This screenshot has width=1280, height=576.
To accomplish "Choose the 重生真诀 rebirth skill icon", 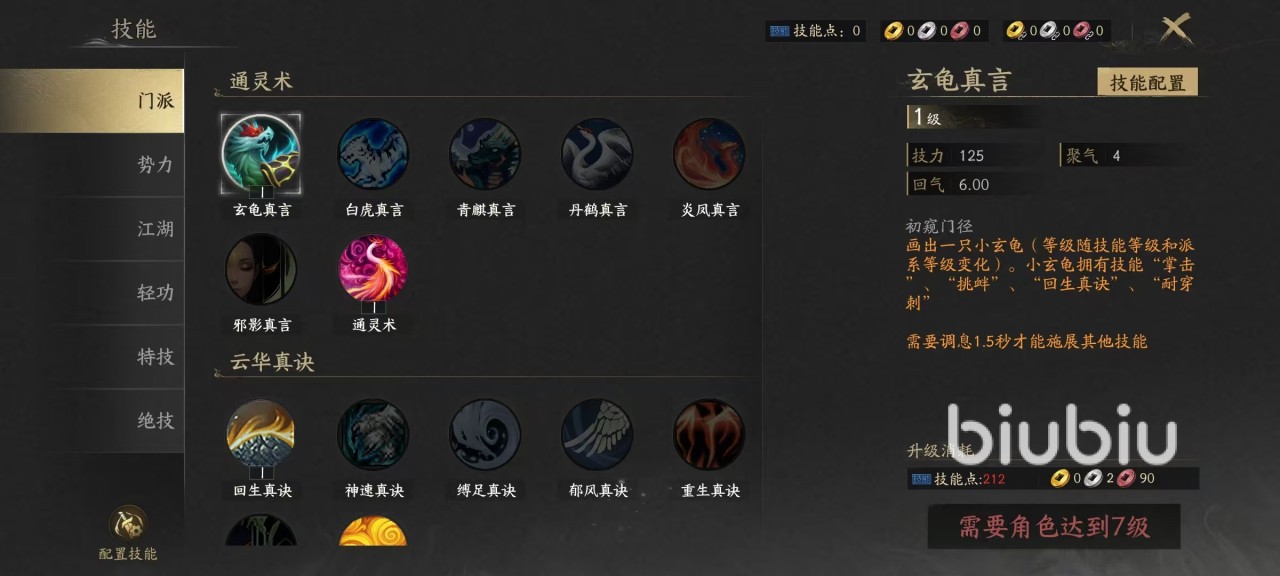I will [709, 435].
